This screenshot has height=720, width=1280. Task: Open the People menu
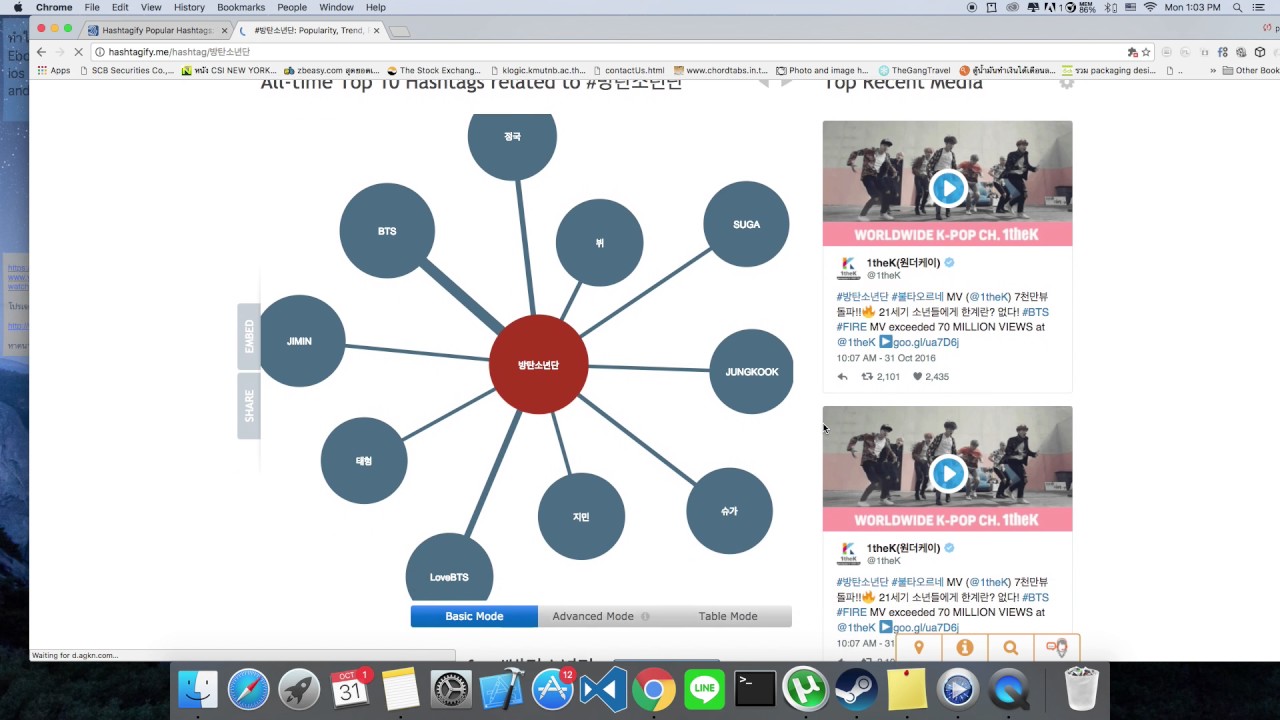pos(292,7)
